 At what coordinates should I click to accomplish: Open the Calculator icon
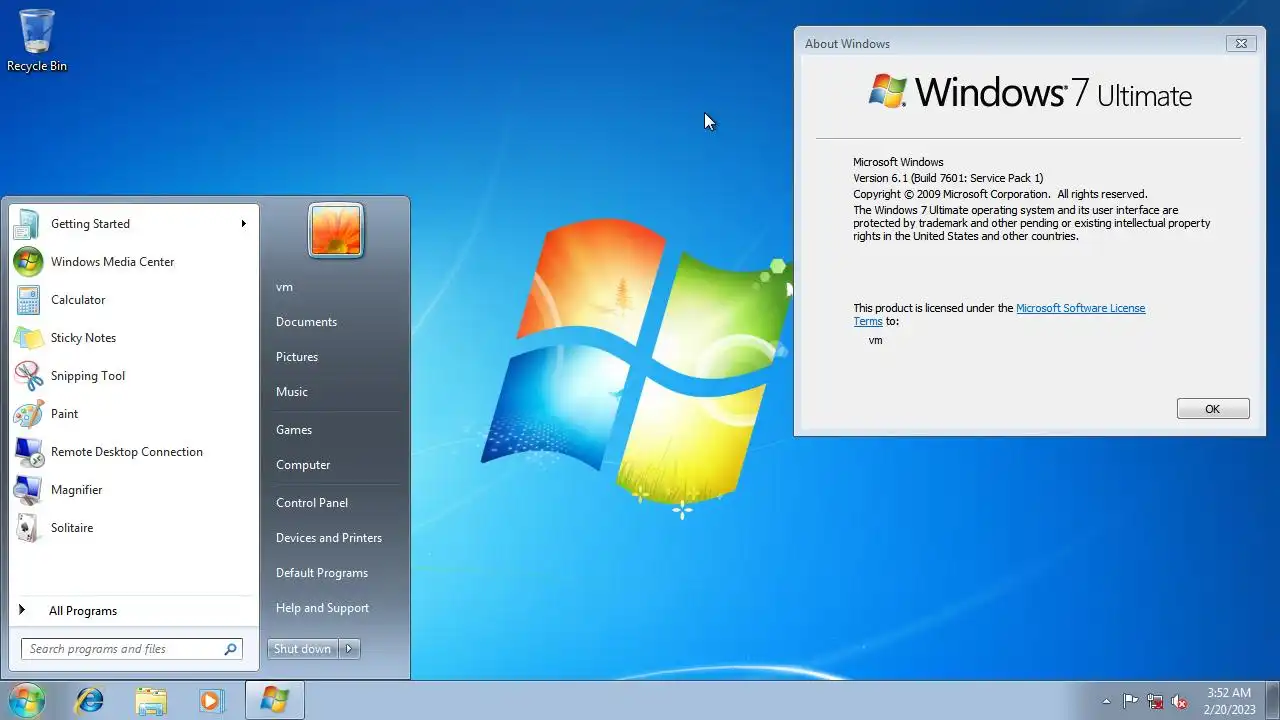pyautogui.click(x=27, y=300)
